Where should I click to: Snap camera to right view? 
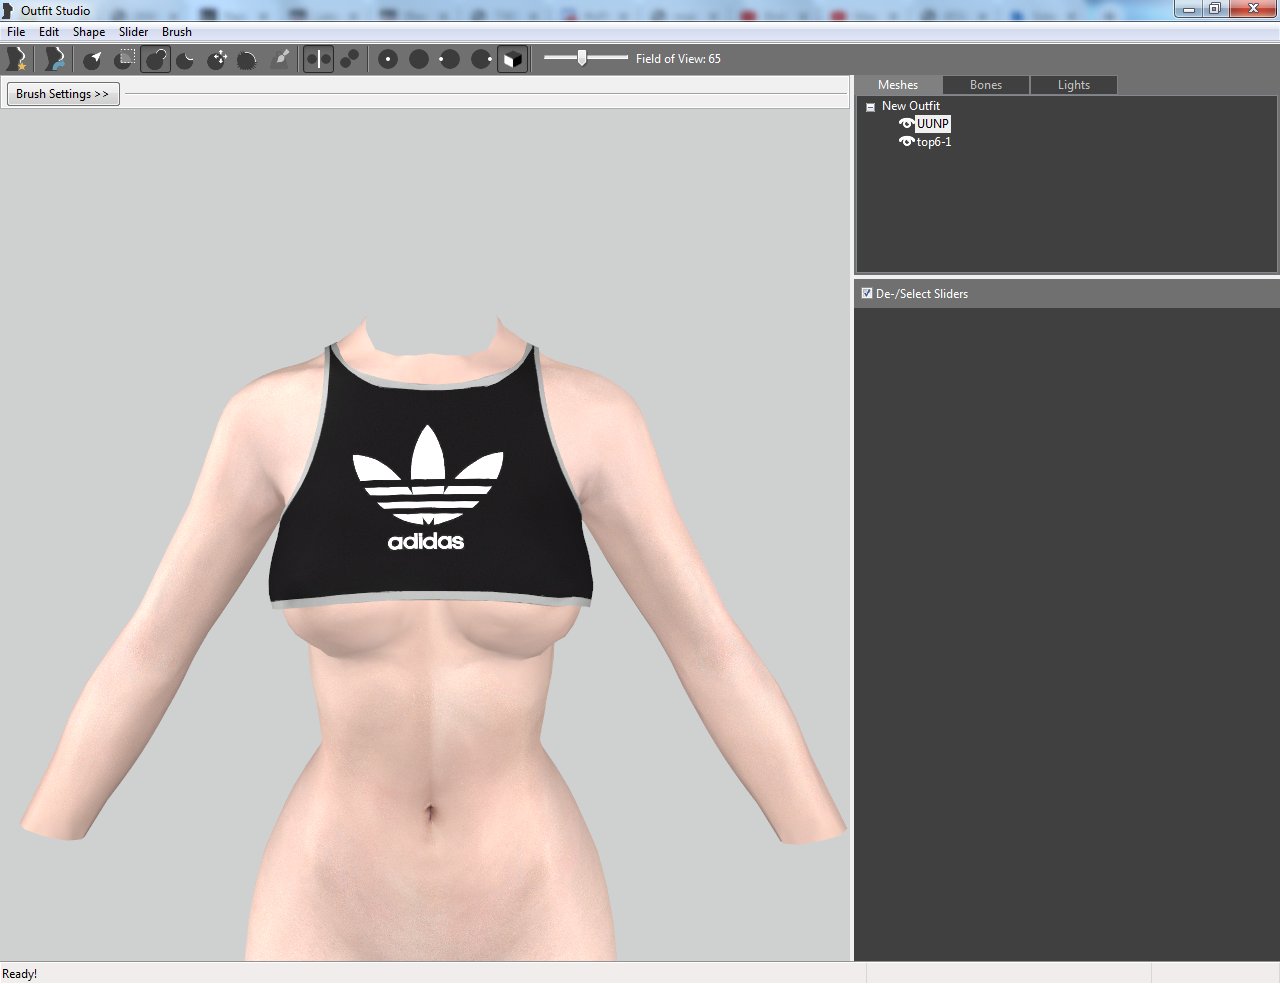pyautogui.click(x=481, y=59)
